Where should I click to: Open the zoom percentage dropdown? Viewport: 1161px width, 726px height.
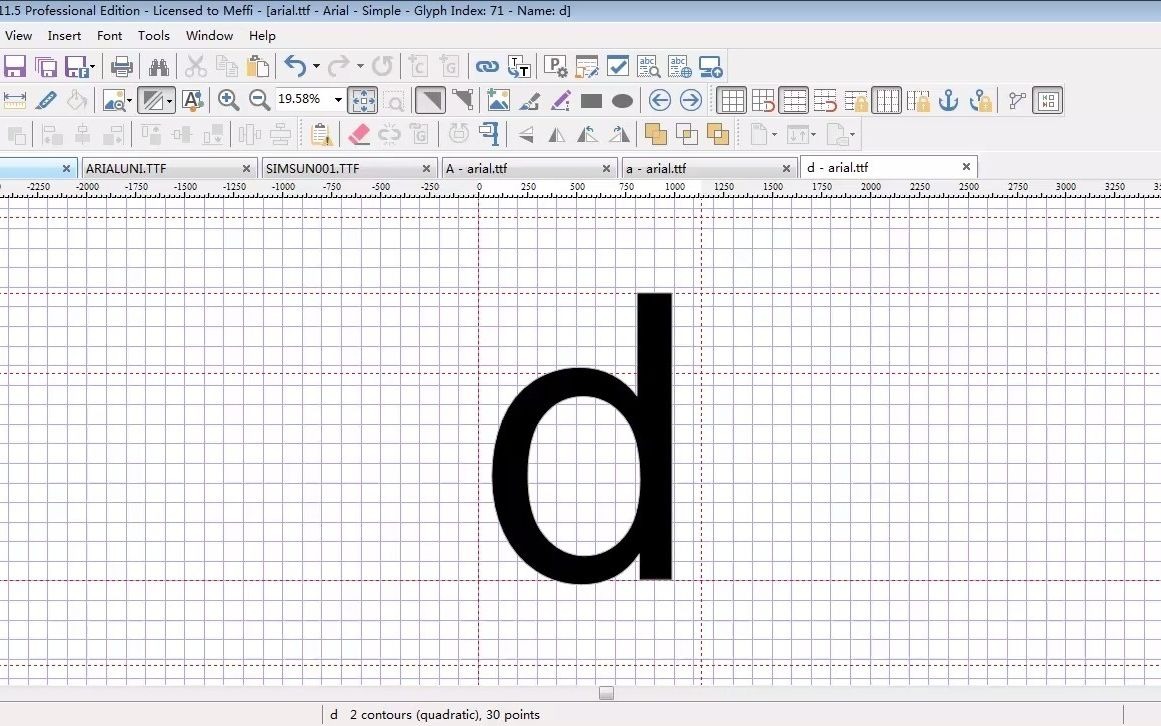(337, 99)
